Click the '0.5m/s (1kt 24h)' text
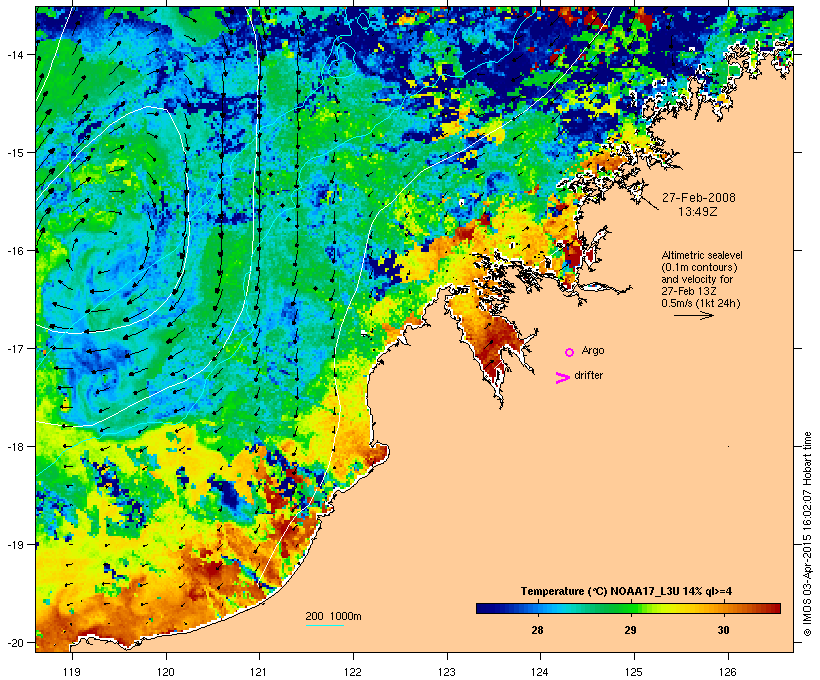Viewport: 820px width, 680px height. coord(701,303)
